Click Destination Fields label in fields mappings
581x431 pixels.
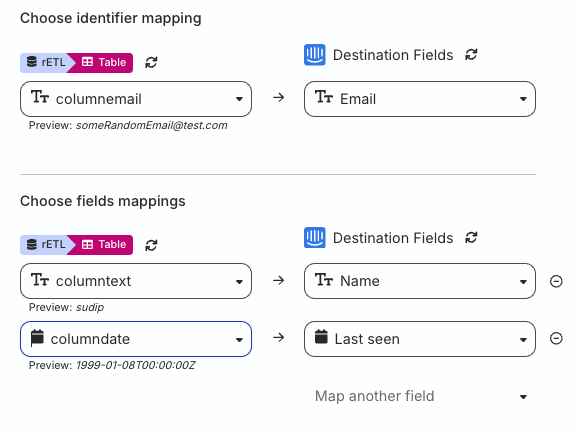coord(393,238)
